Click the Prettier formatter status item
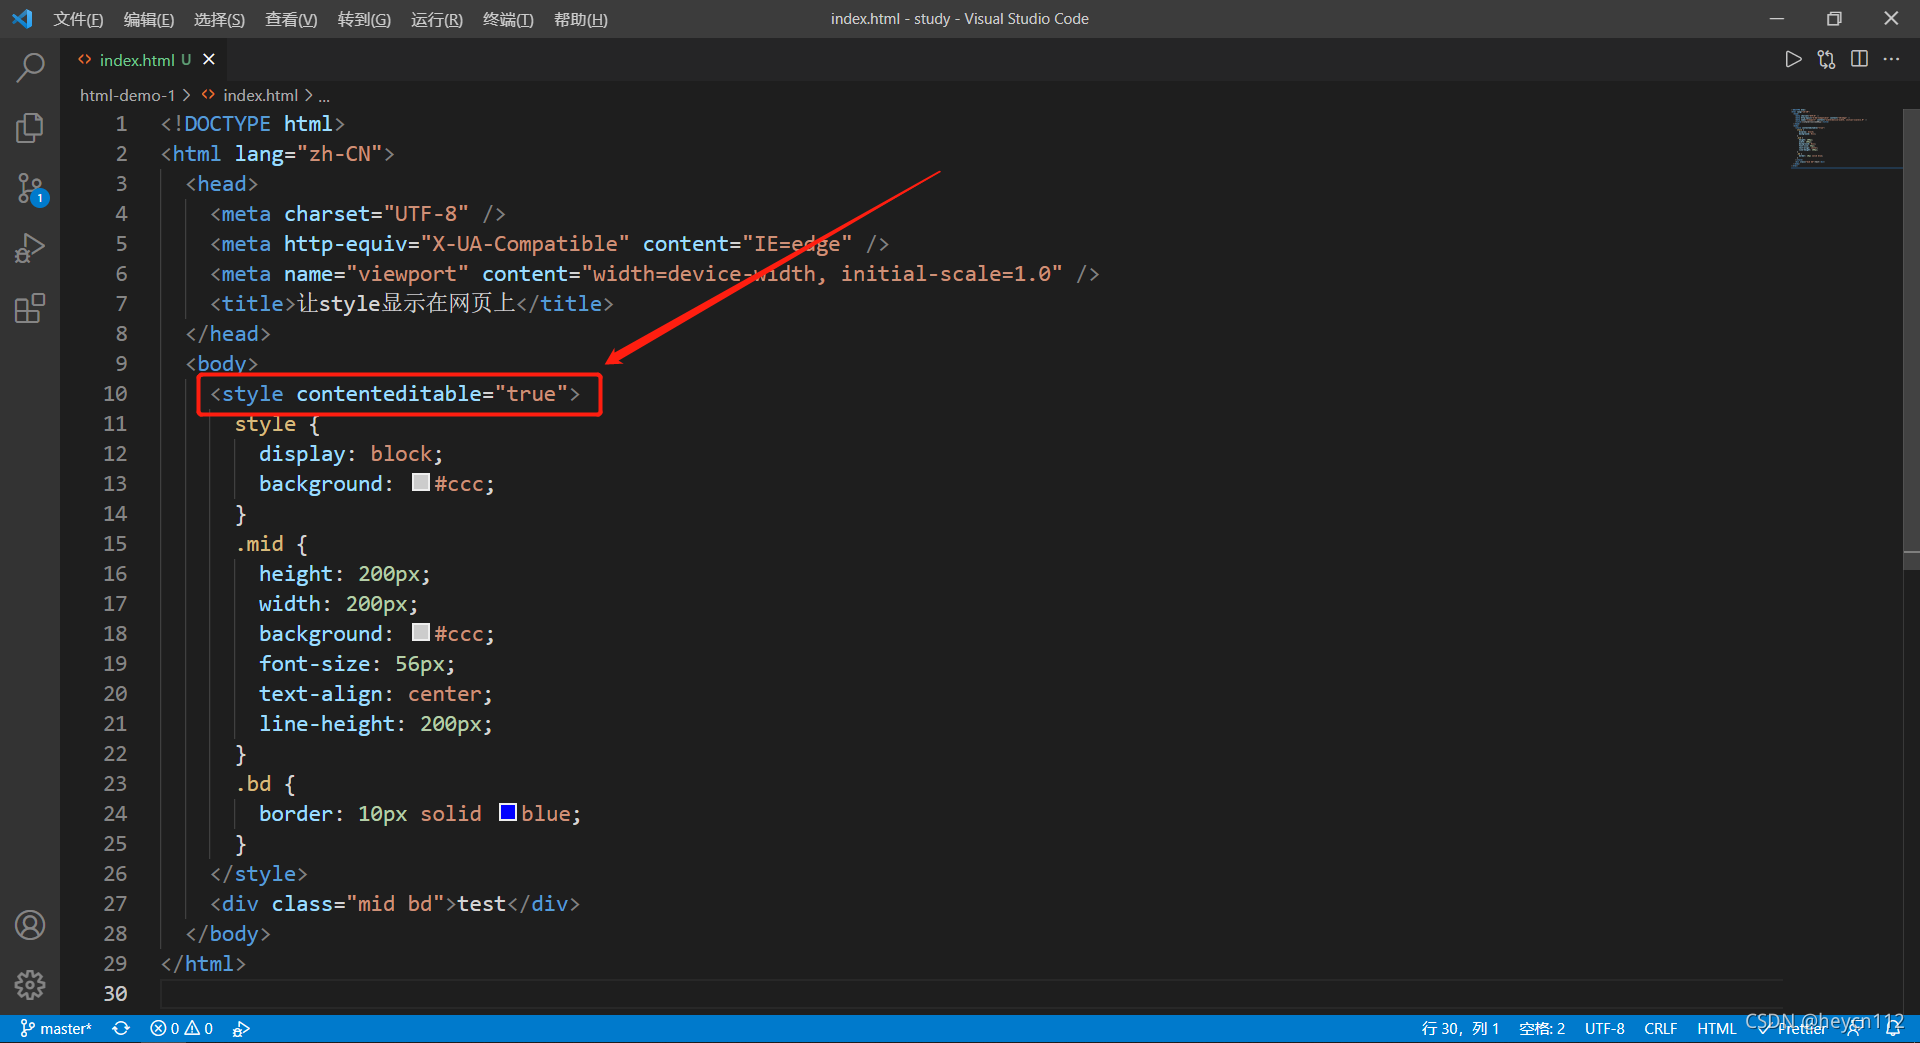Screen dimensions: 1920x1043 (1793, 1029)
